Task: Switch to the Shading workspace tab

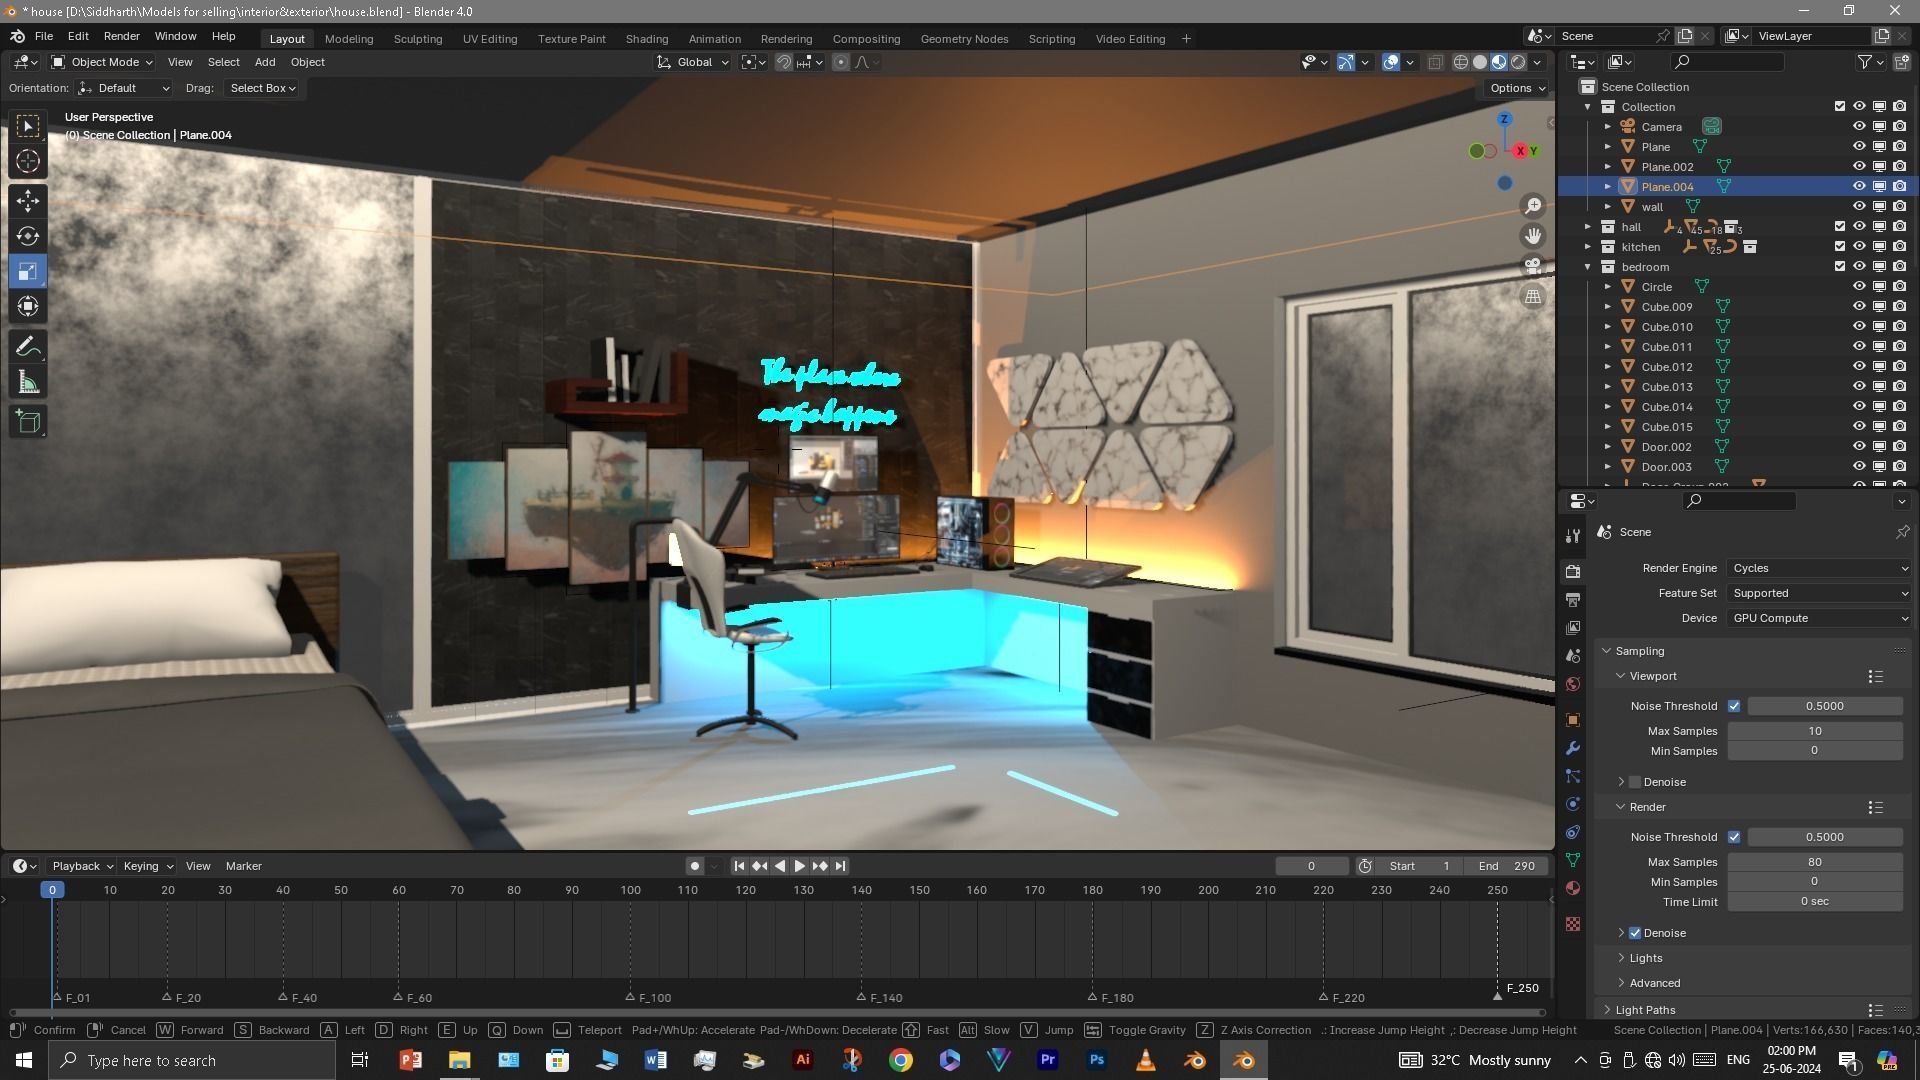Action: tap(646, 39)
